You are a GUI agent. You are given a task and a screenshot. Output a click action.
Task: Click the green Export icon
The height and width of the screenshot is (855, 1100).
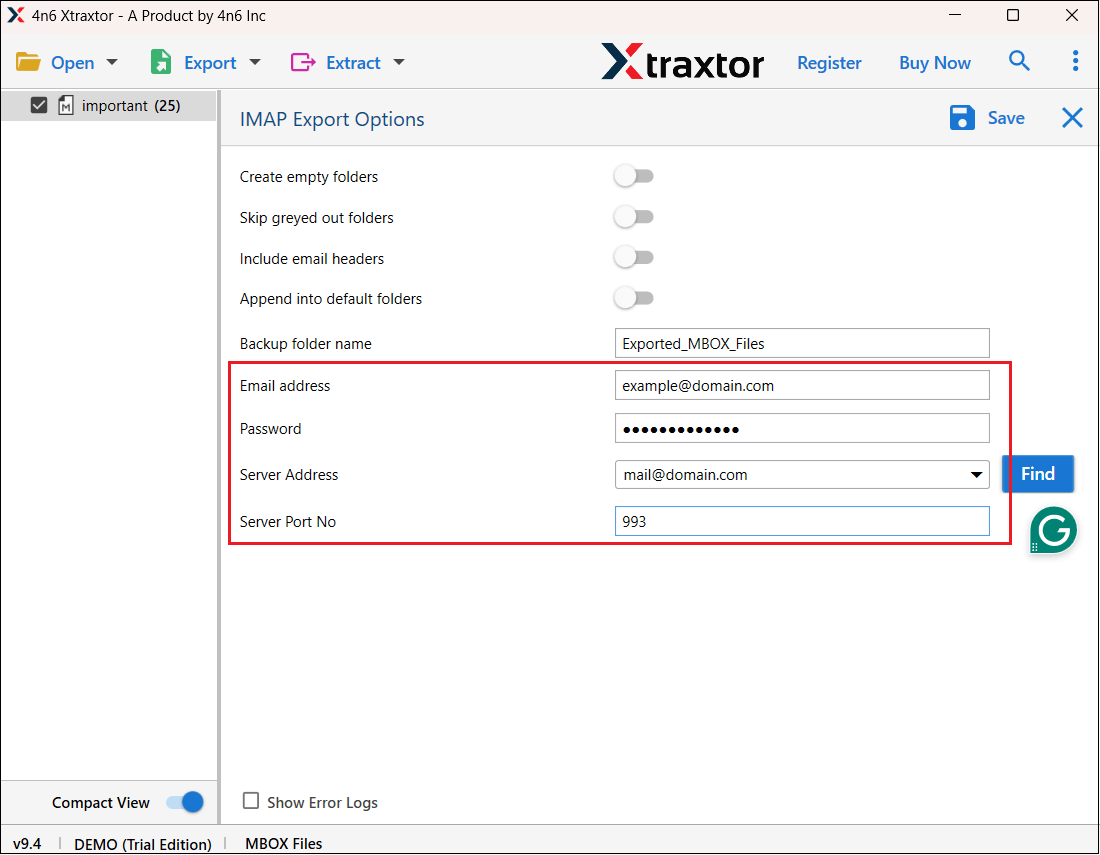point(161,61)
